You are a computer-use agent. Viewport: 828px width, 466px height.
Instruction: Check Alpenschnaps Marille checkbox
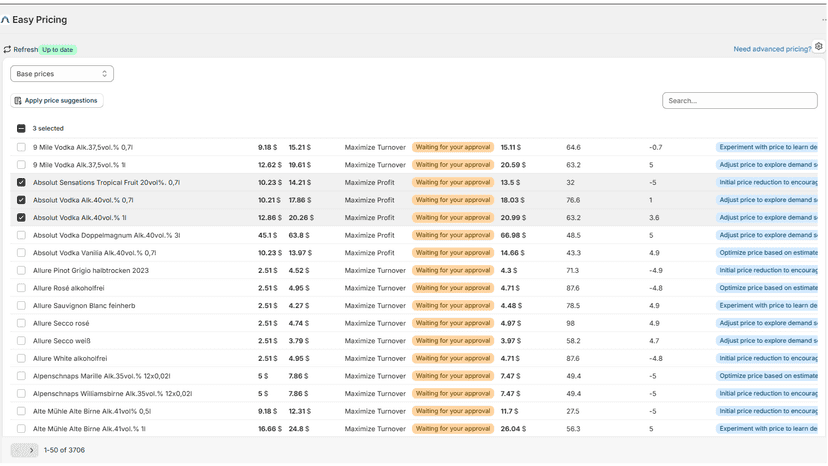coord(21,376)
